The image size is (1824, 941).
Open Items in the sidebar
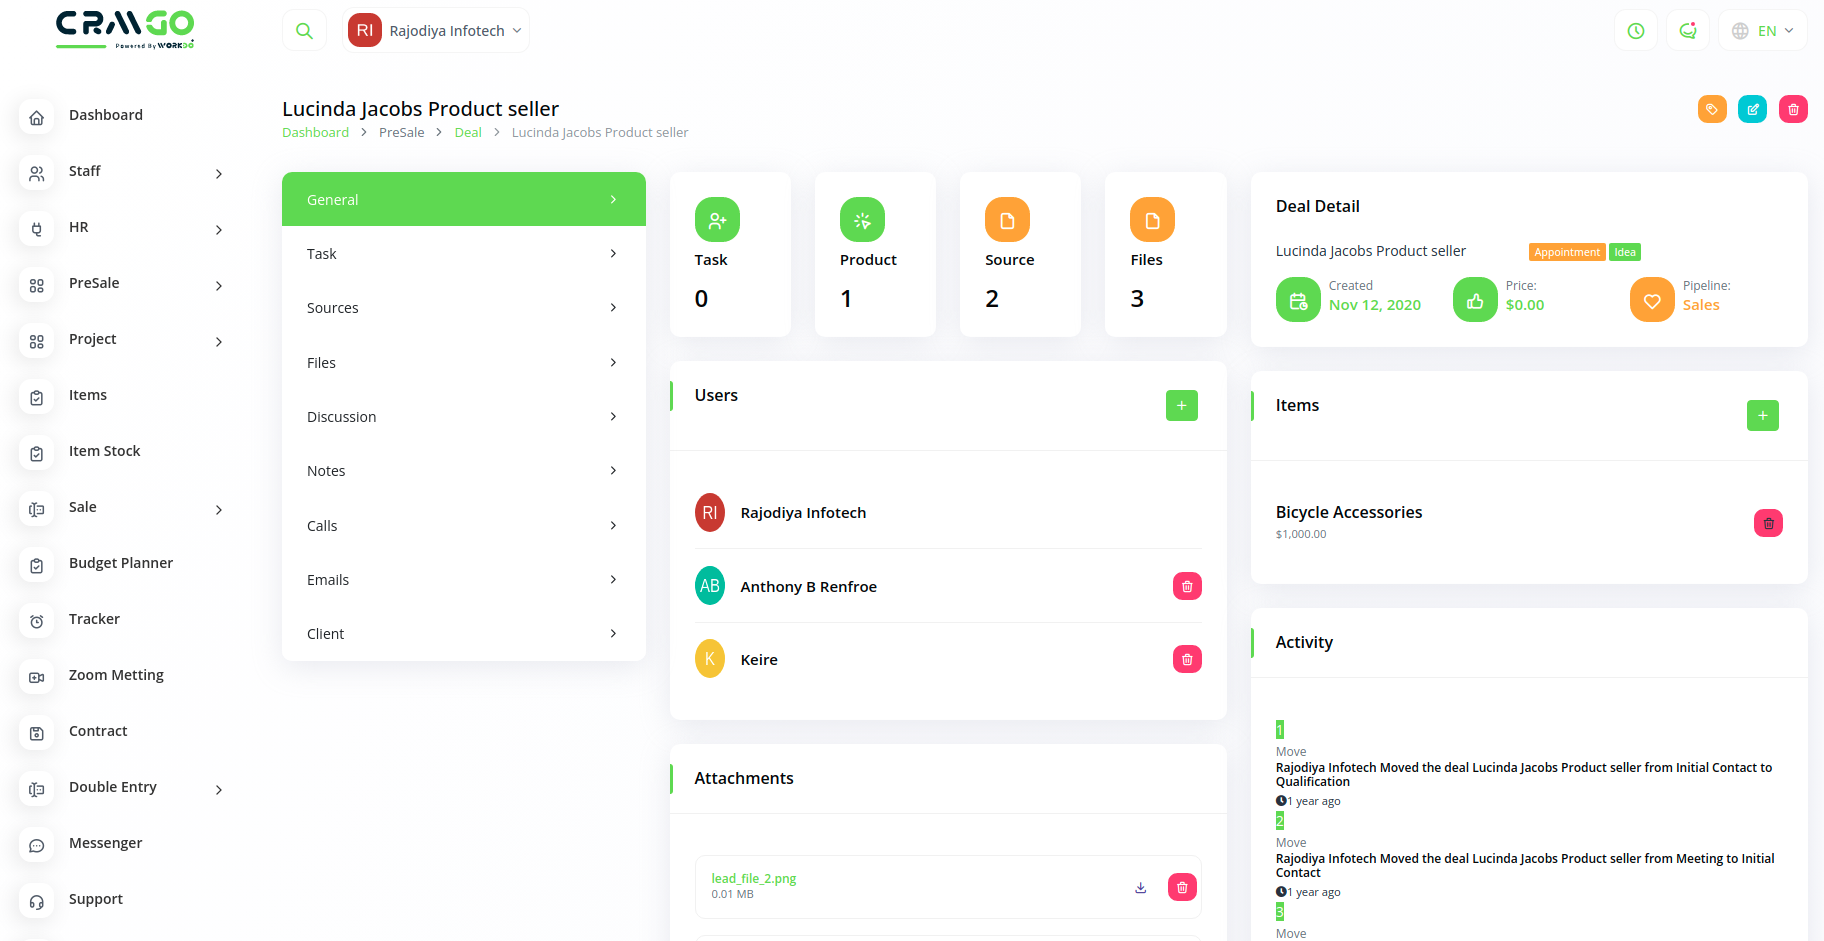[x=88, y=395]
